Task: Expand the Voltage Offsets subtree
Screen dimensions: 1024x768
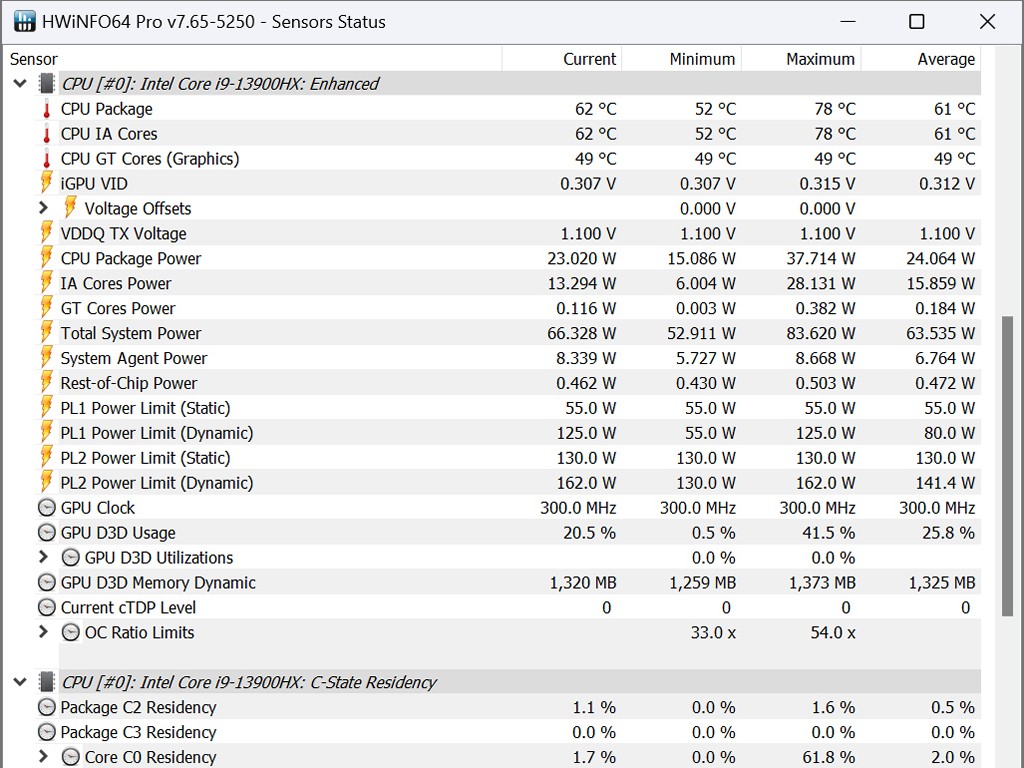Action: click(x=43, y=208)
